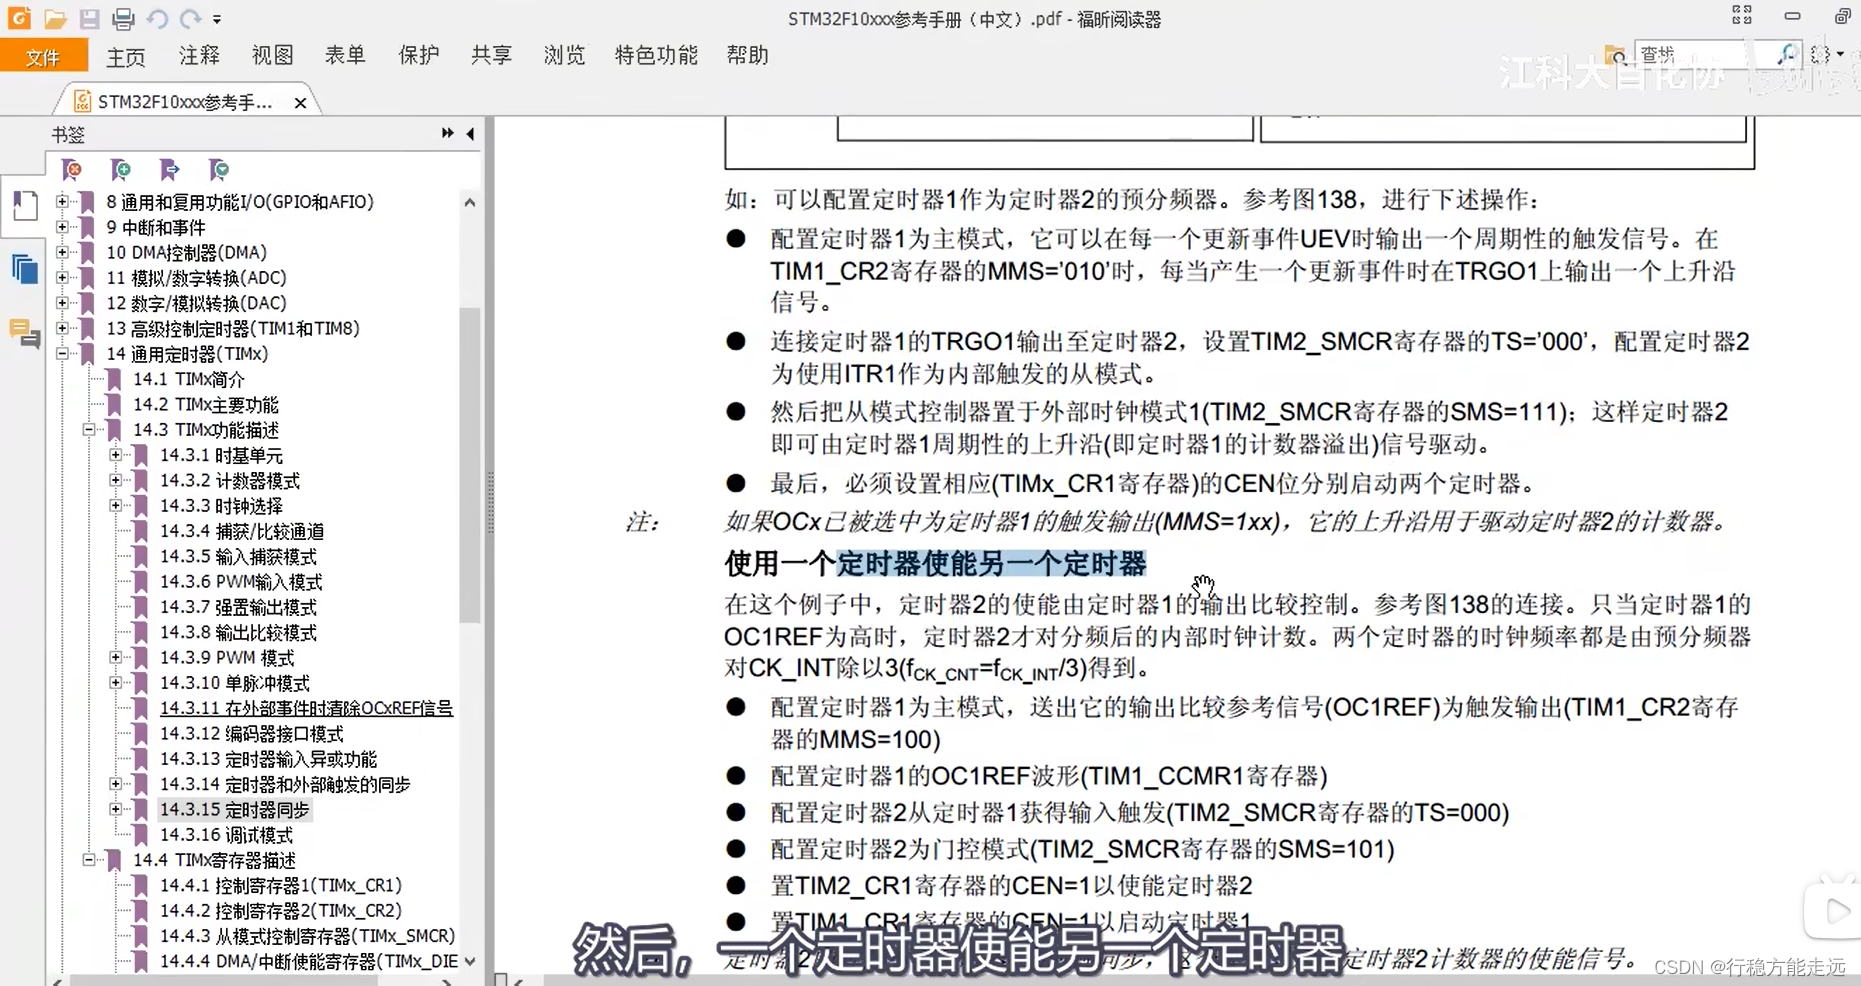Image resolution: width=1861 pixels, height=986 pixels.
Task: Open the 帮助 ribbon tab
Action: coord(747,55)
